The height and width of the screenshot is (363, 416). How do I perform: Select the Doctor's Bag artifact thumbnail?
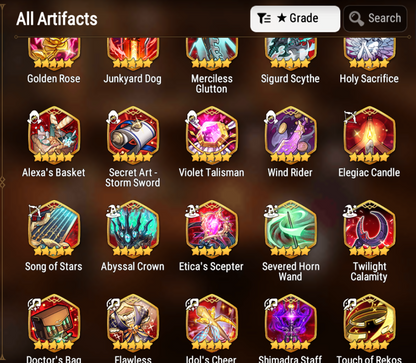coord(54,323)
